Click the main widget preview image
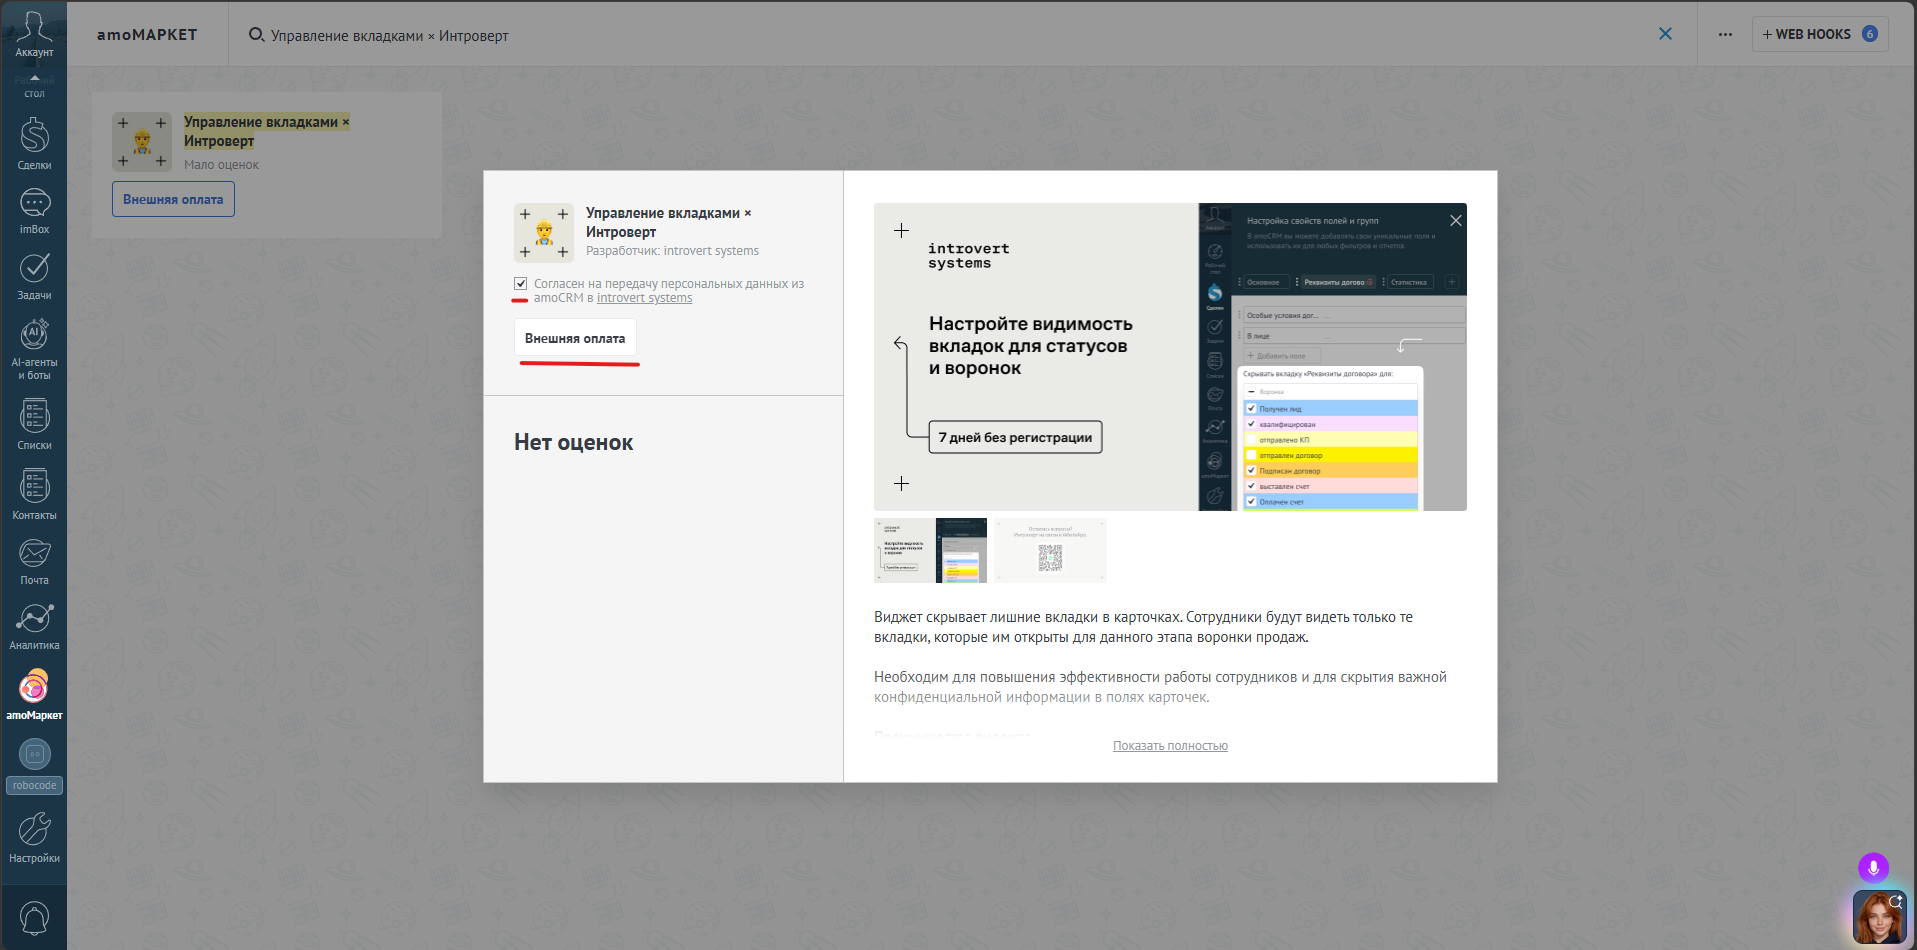This screenshot has width=1917, height=950. click(x=1170, y=357)
